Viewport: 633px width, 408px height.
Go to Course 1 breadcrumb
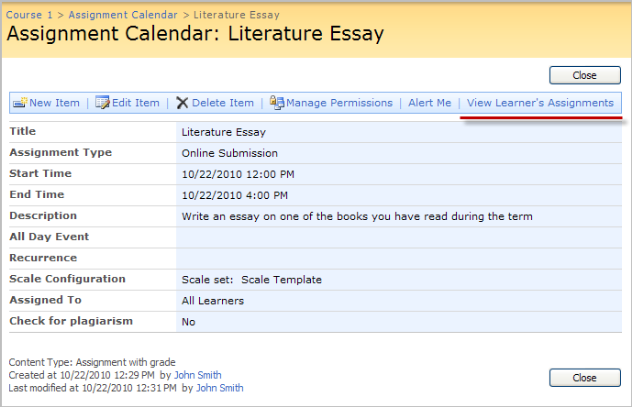29,15
